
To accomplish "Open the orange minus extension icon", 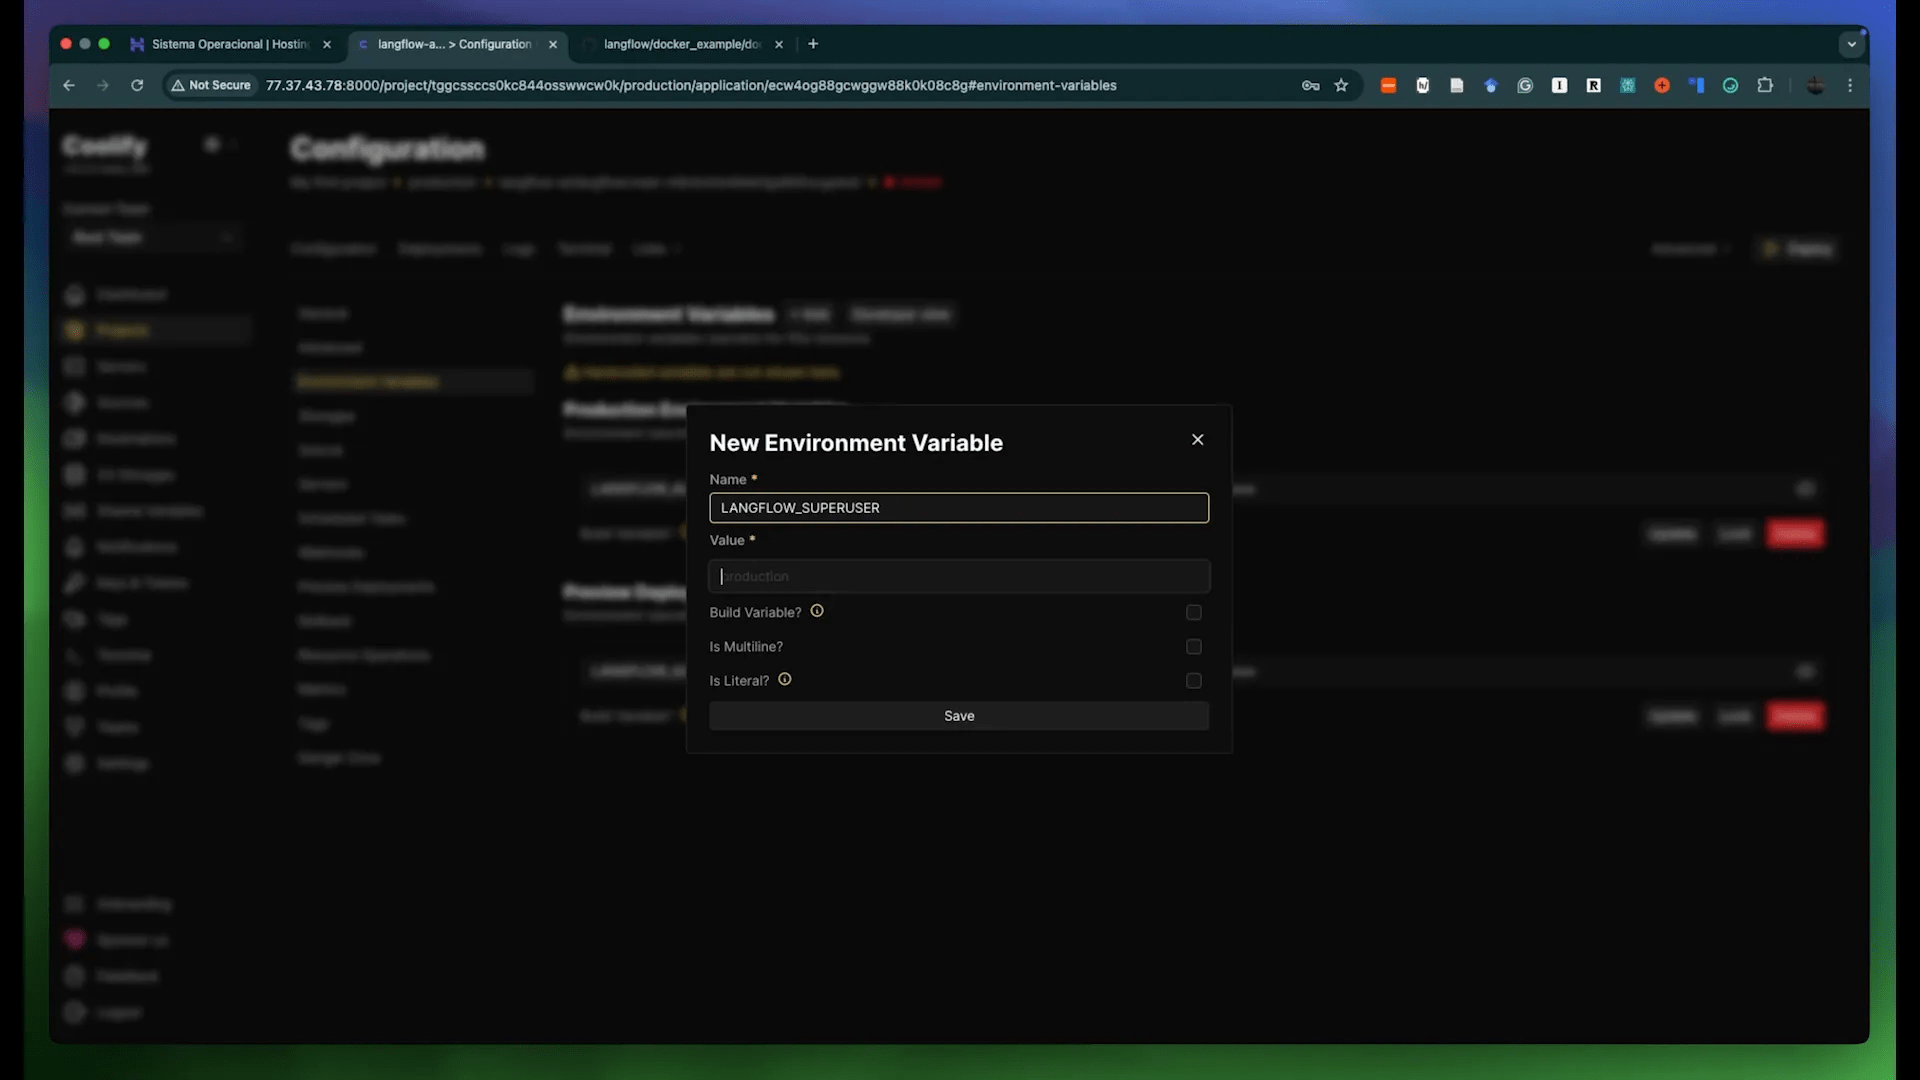I will [x=1388, y=86].
